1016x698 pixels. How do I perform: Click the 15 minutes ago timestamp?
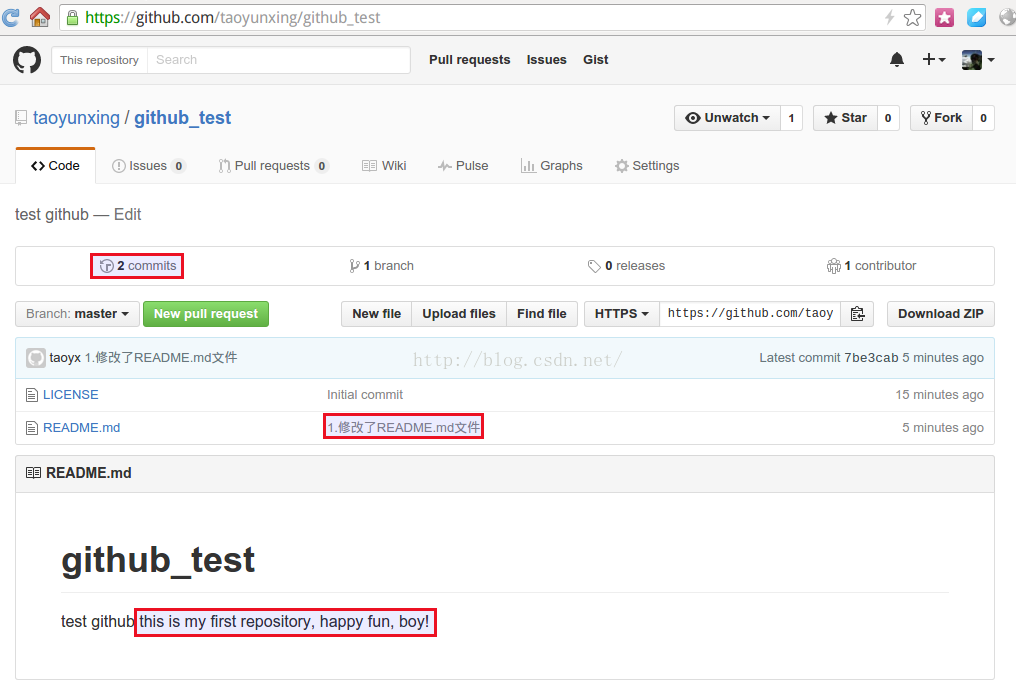tap(940, 395)
